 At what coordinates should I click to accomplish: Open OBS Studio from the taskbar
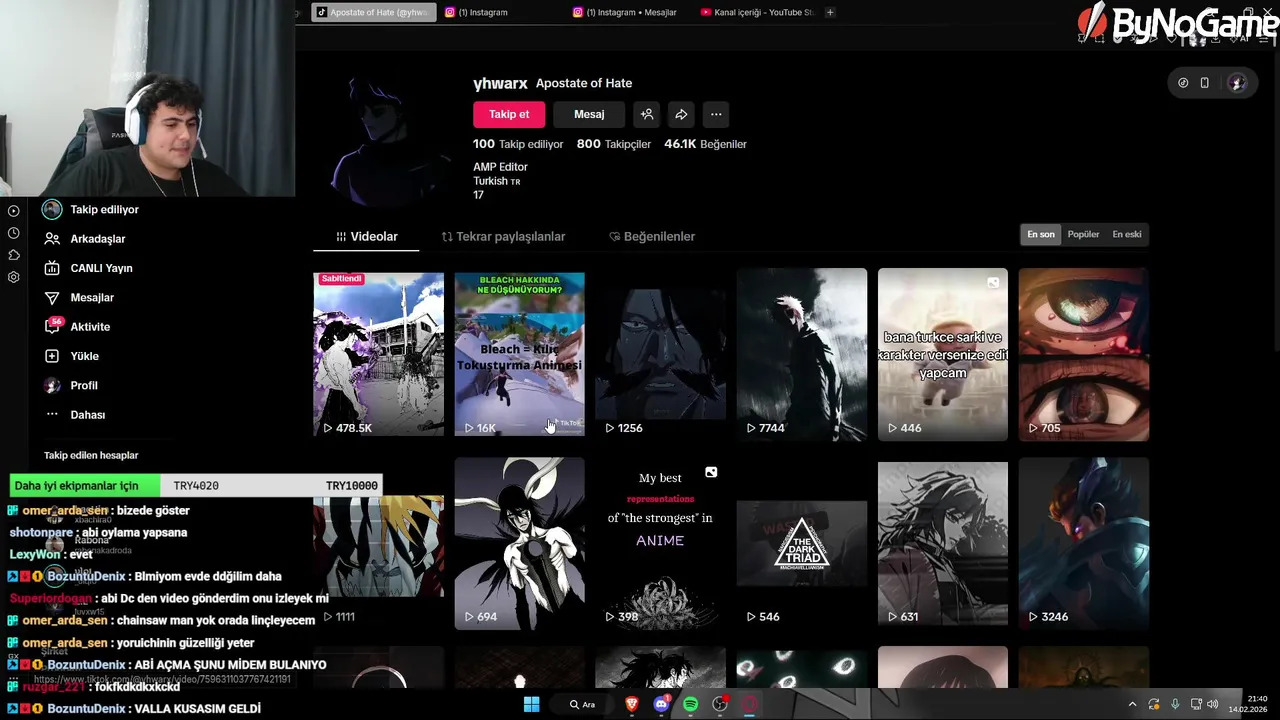pyautogui.click(x=720, y=704)
